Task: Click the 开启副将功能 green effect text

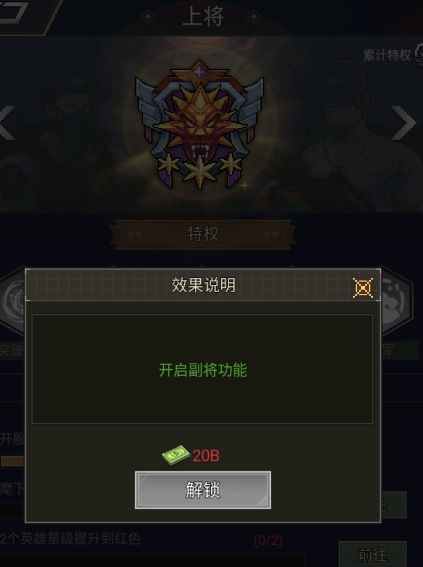Action: point(203,370)
